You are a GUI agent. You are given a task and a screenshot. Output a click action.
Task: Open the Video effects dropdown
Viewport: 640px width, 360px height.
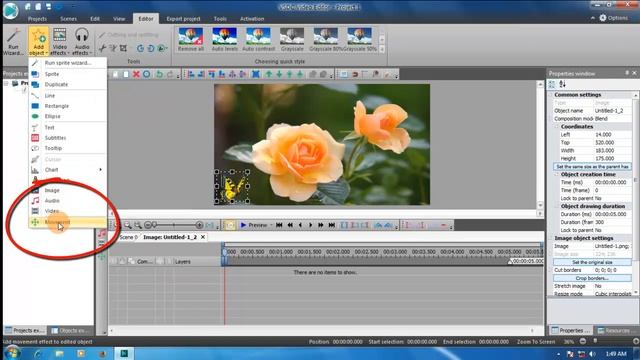(x=60, y=42)
